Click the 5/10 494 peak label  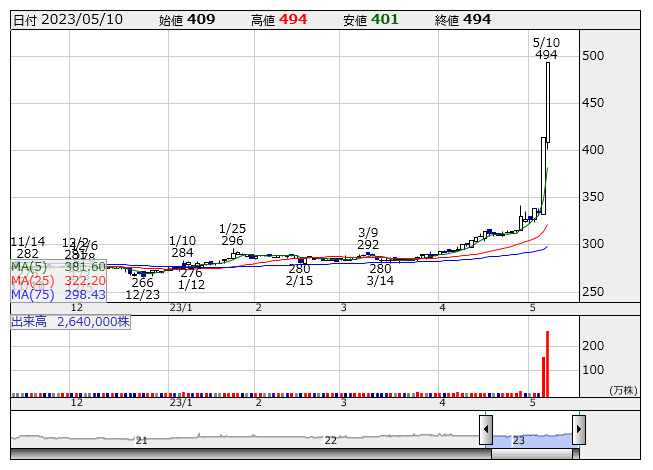click(x=546, y=48)
